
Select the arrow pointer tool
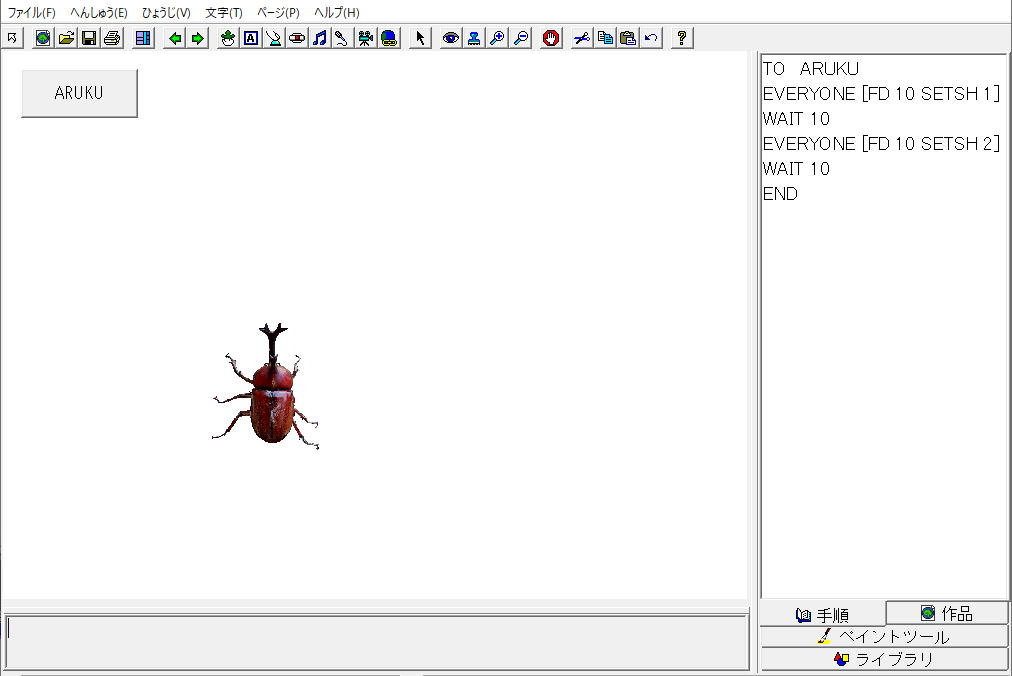420,38
